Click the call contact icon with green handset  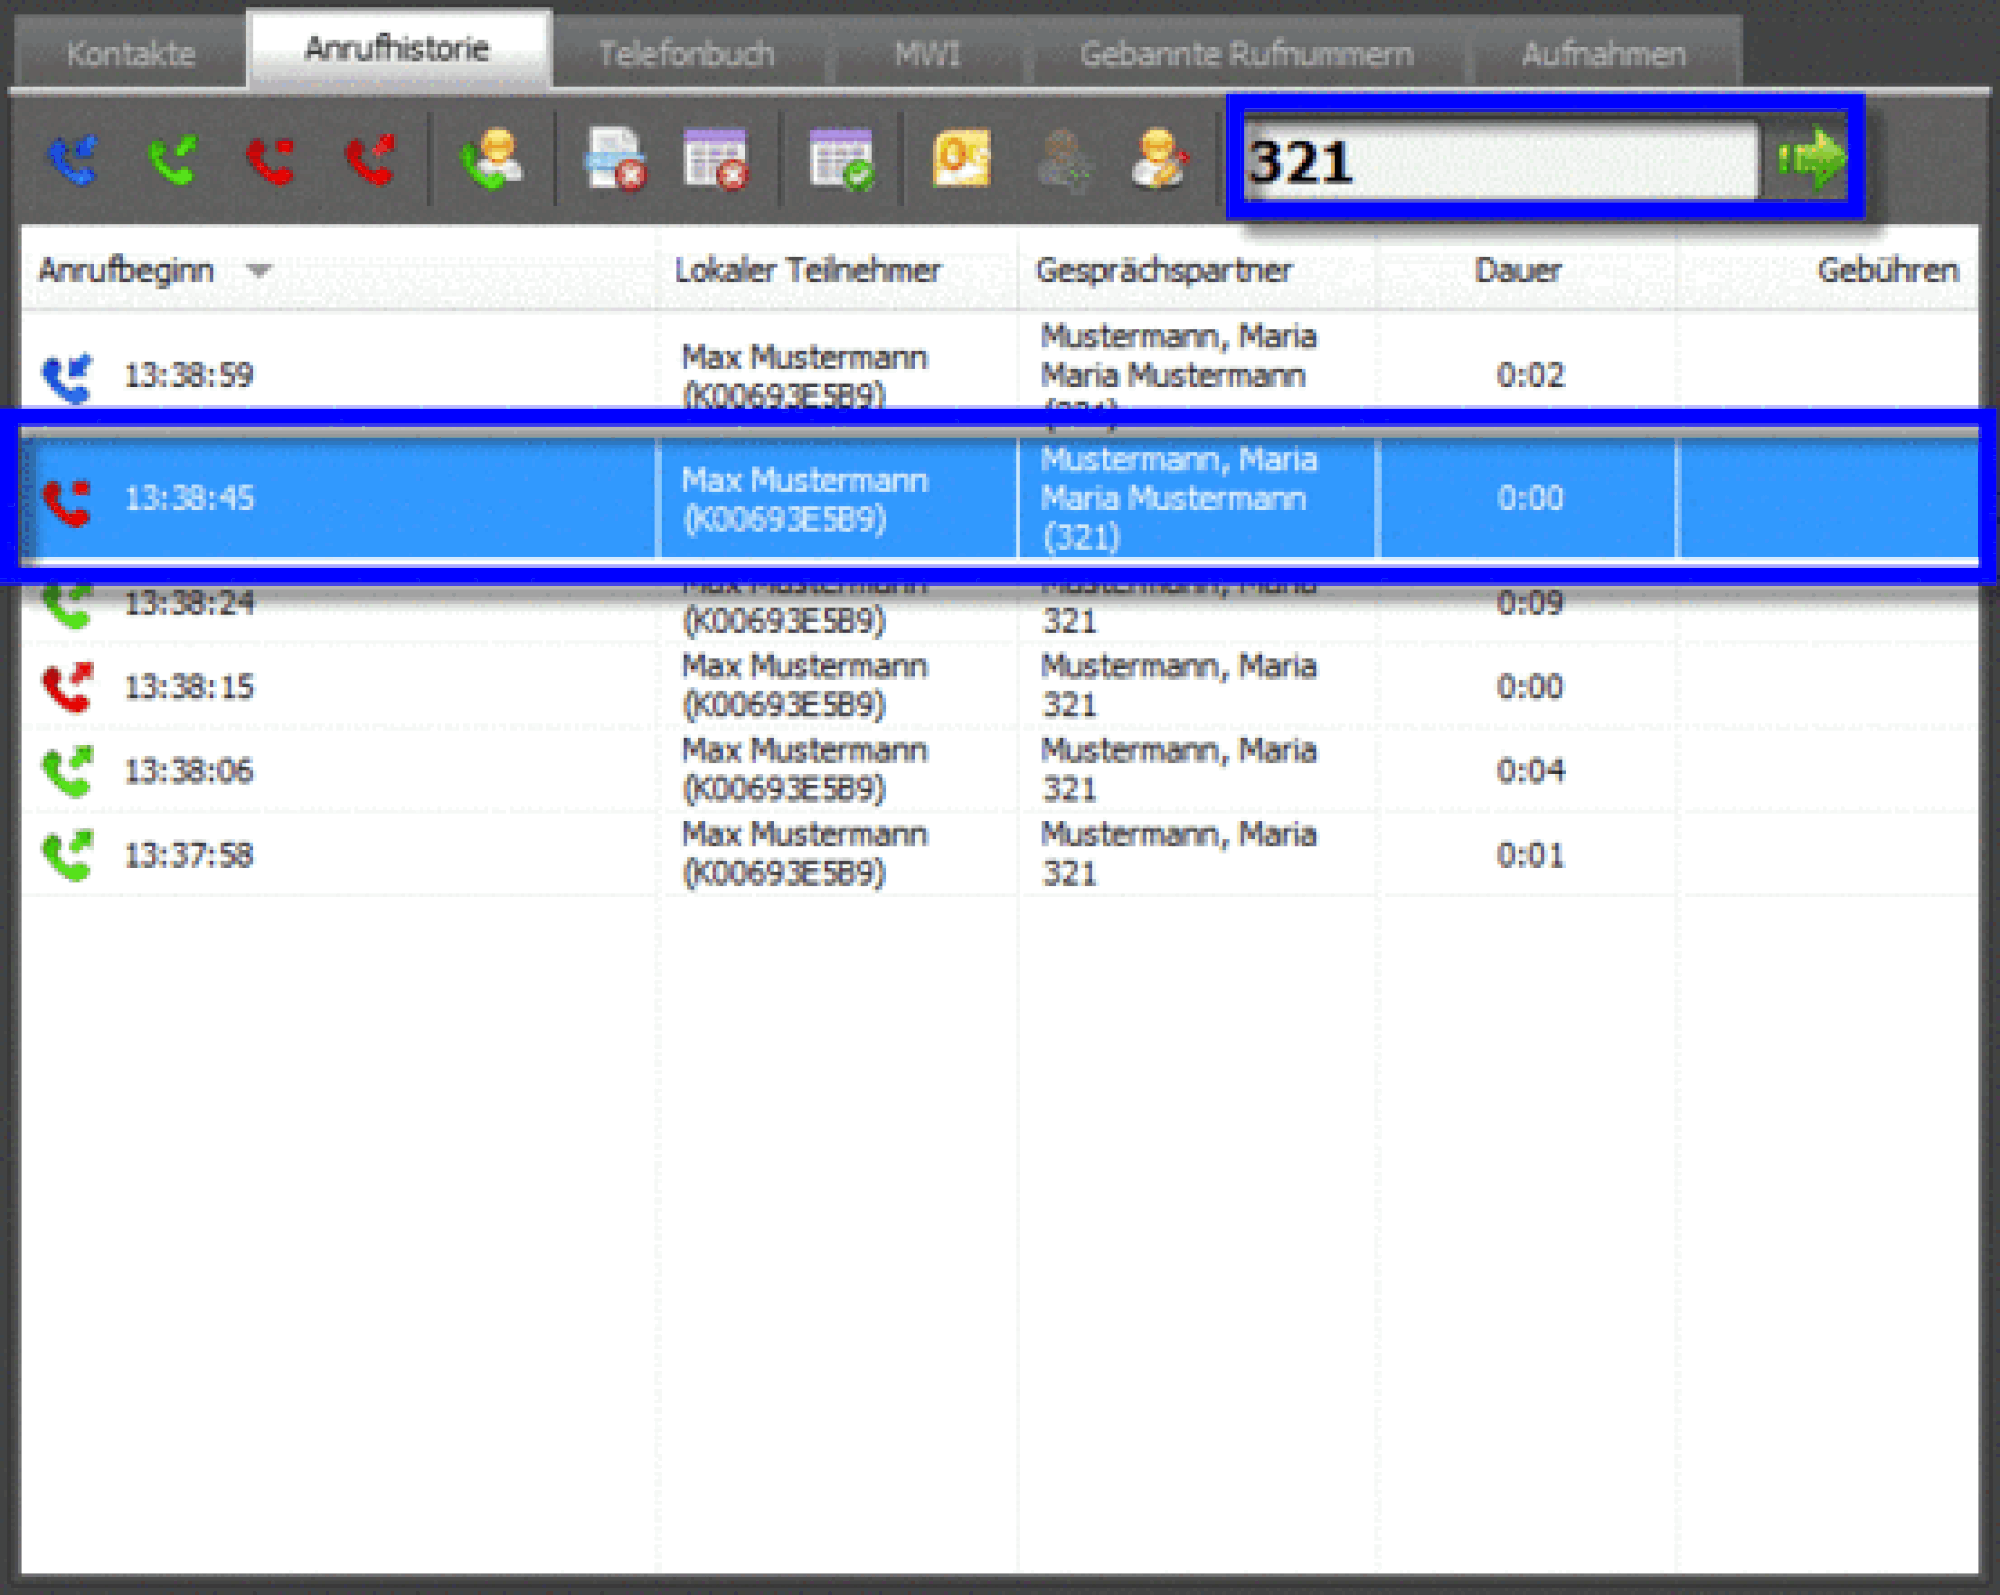492,160
